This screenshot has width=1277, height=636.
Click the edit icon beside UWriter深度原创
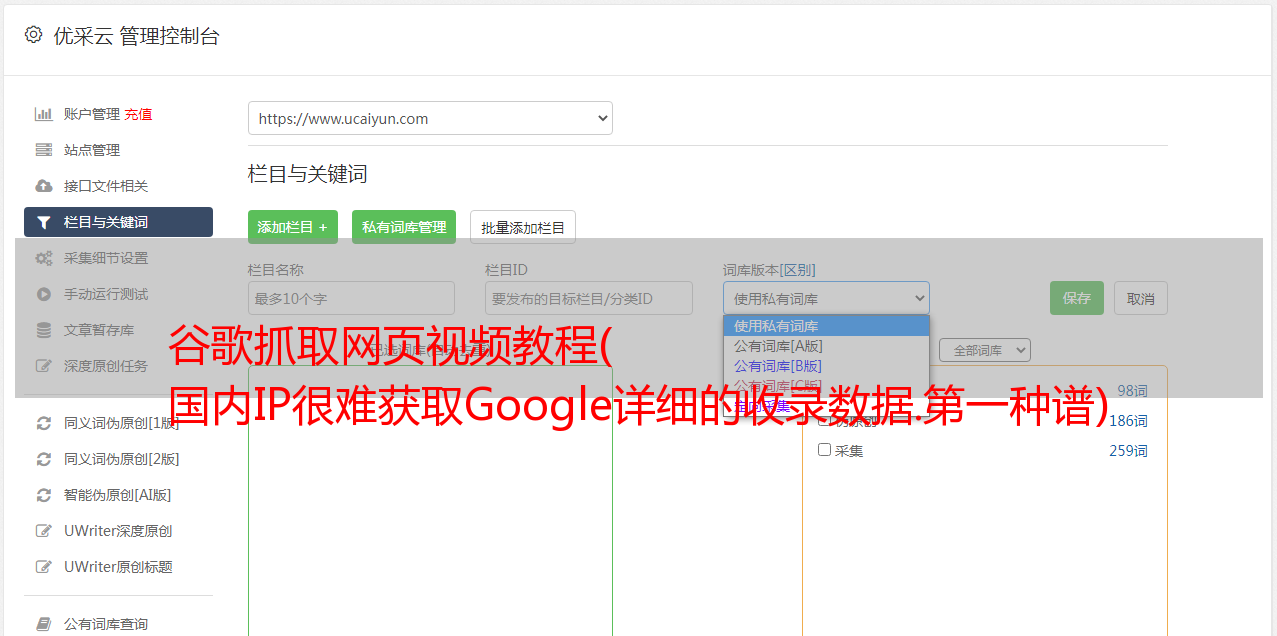click(x=43, y=531)
